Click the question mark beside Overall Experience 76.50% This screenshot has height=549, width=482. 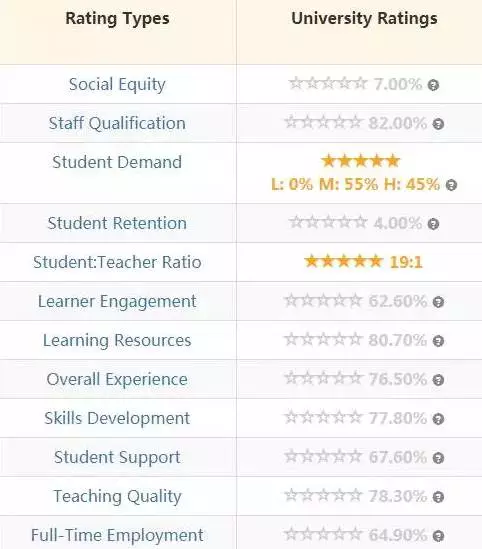438,380
